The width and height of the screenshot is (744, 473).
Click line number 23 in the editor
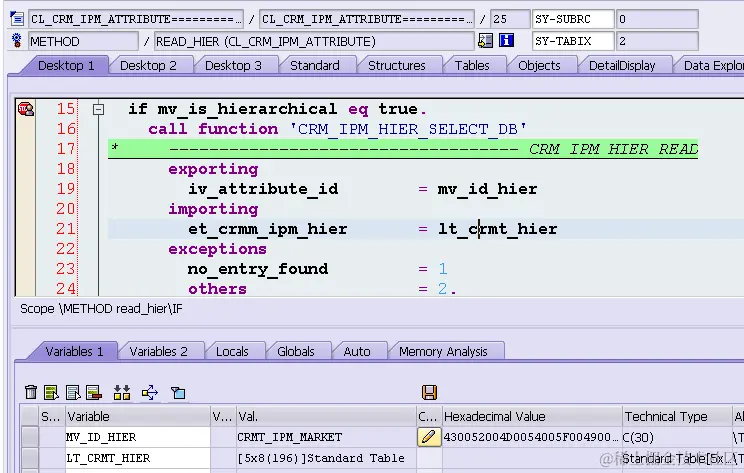pyautogui.click(x=65, y=269)
